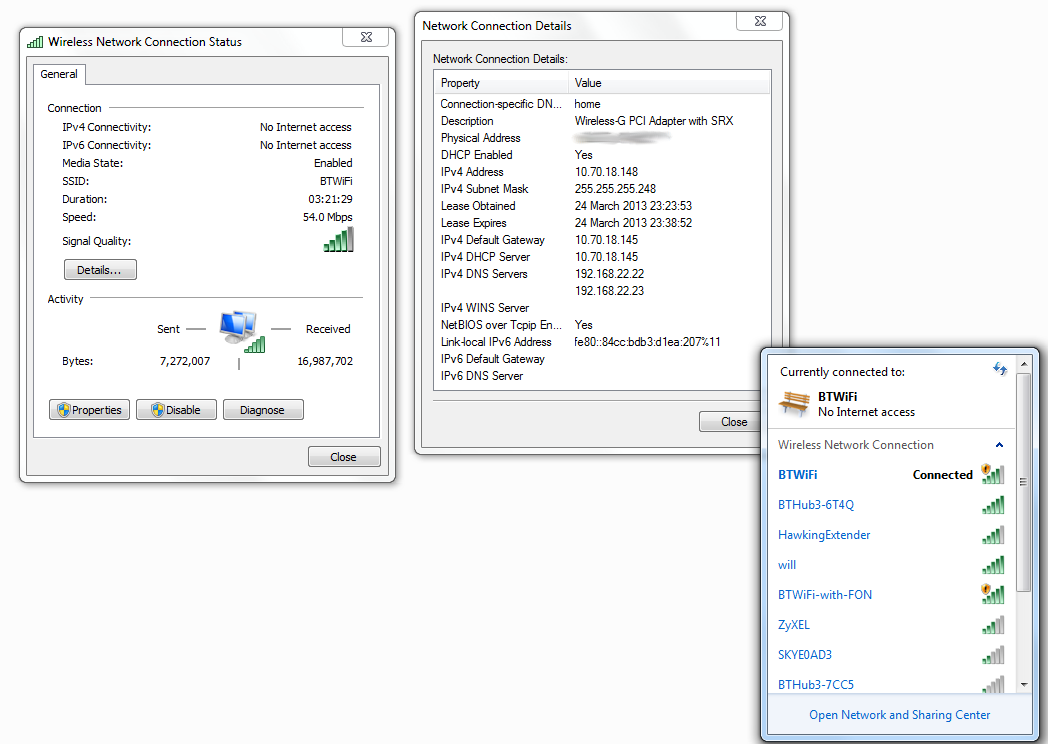Click the signal bars for HawkingExtender
The height and width of the screenshot is (744, 1048).
pos(992,535)
